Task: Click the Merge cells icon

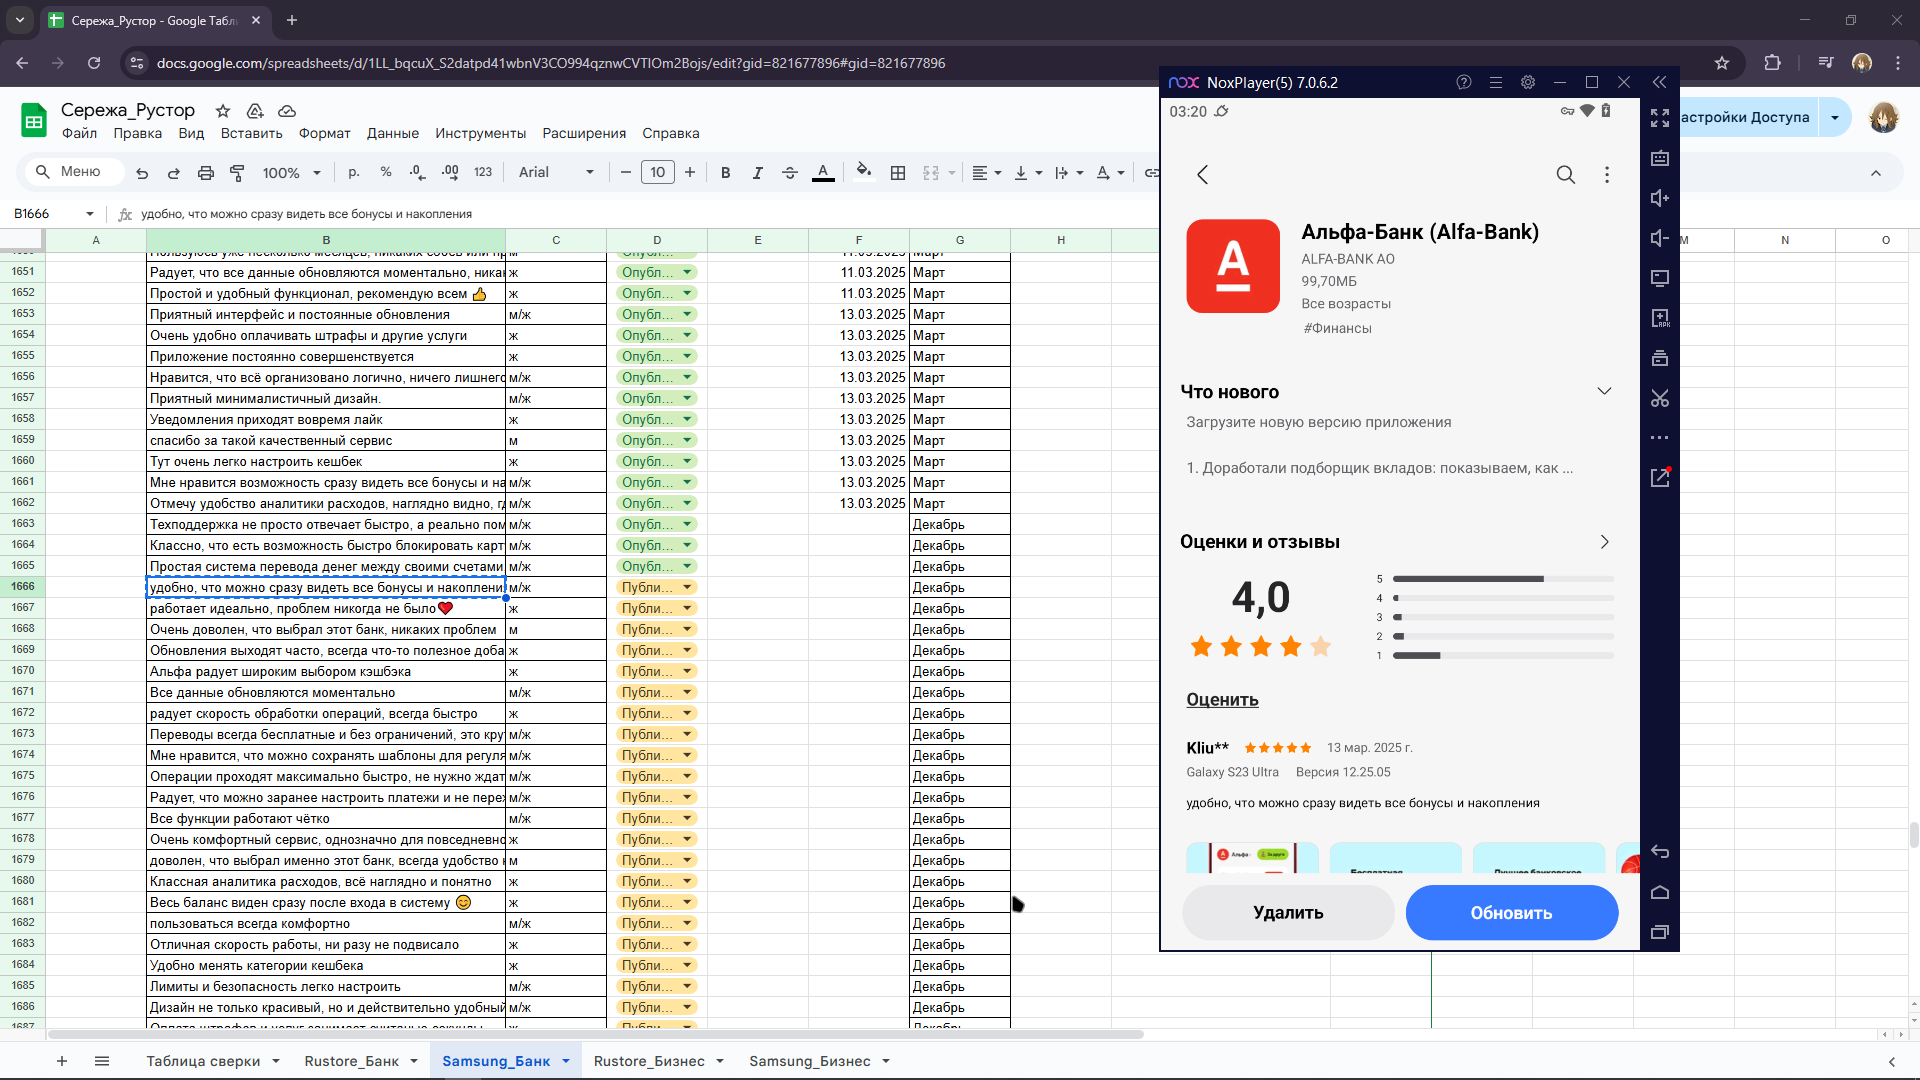Action: click(931, 173)
